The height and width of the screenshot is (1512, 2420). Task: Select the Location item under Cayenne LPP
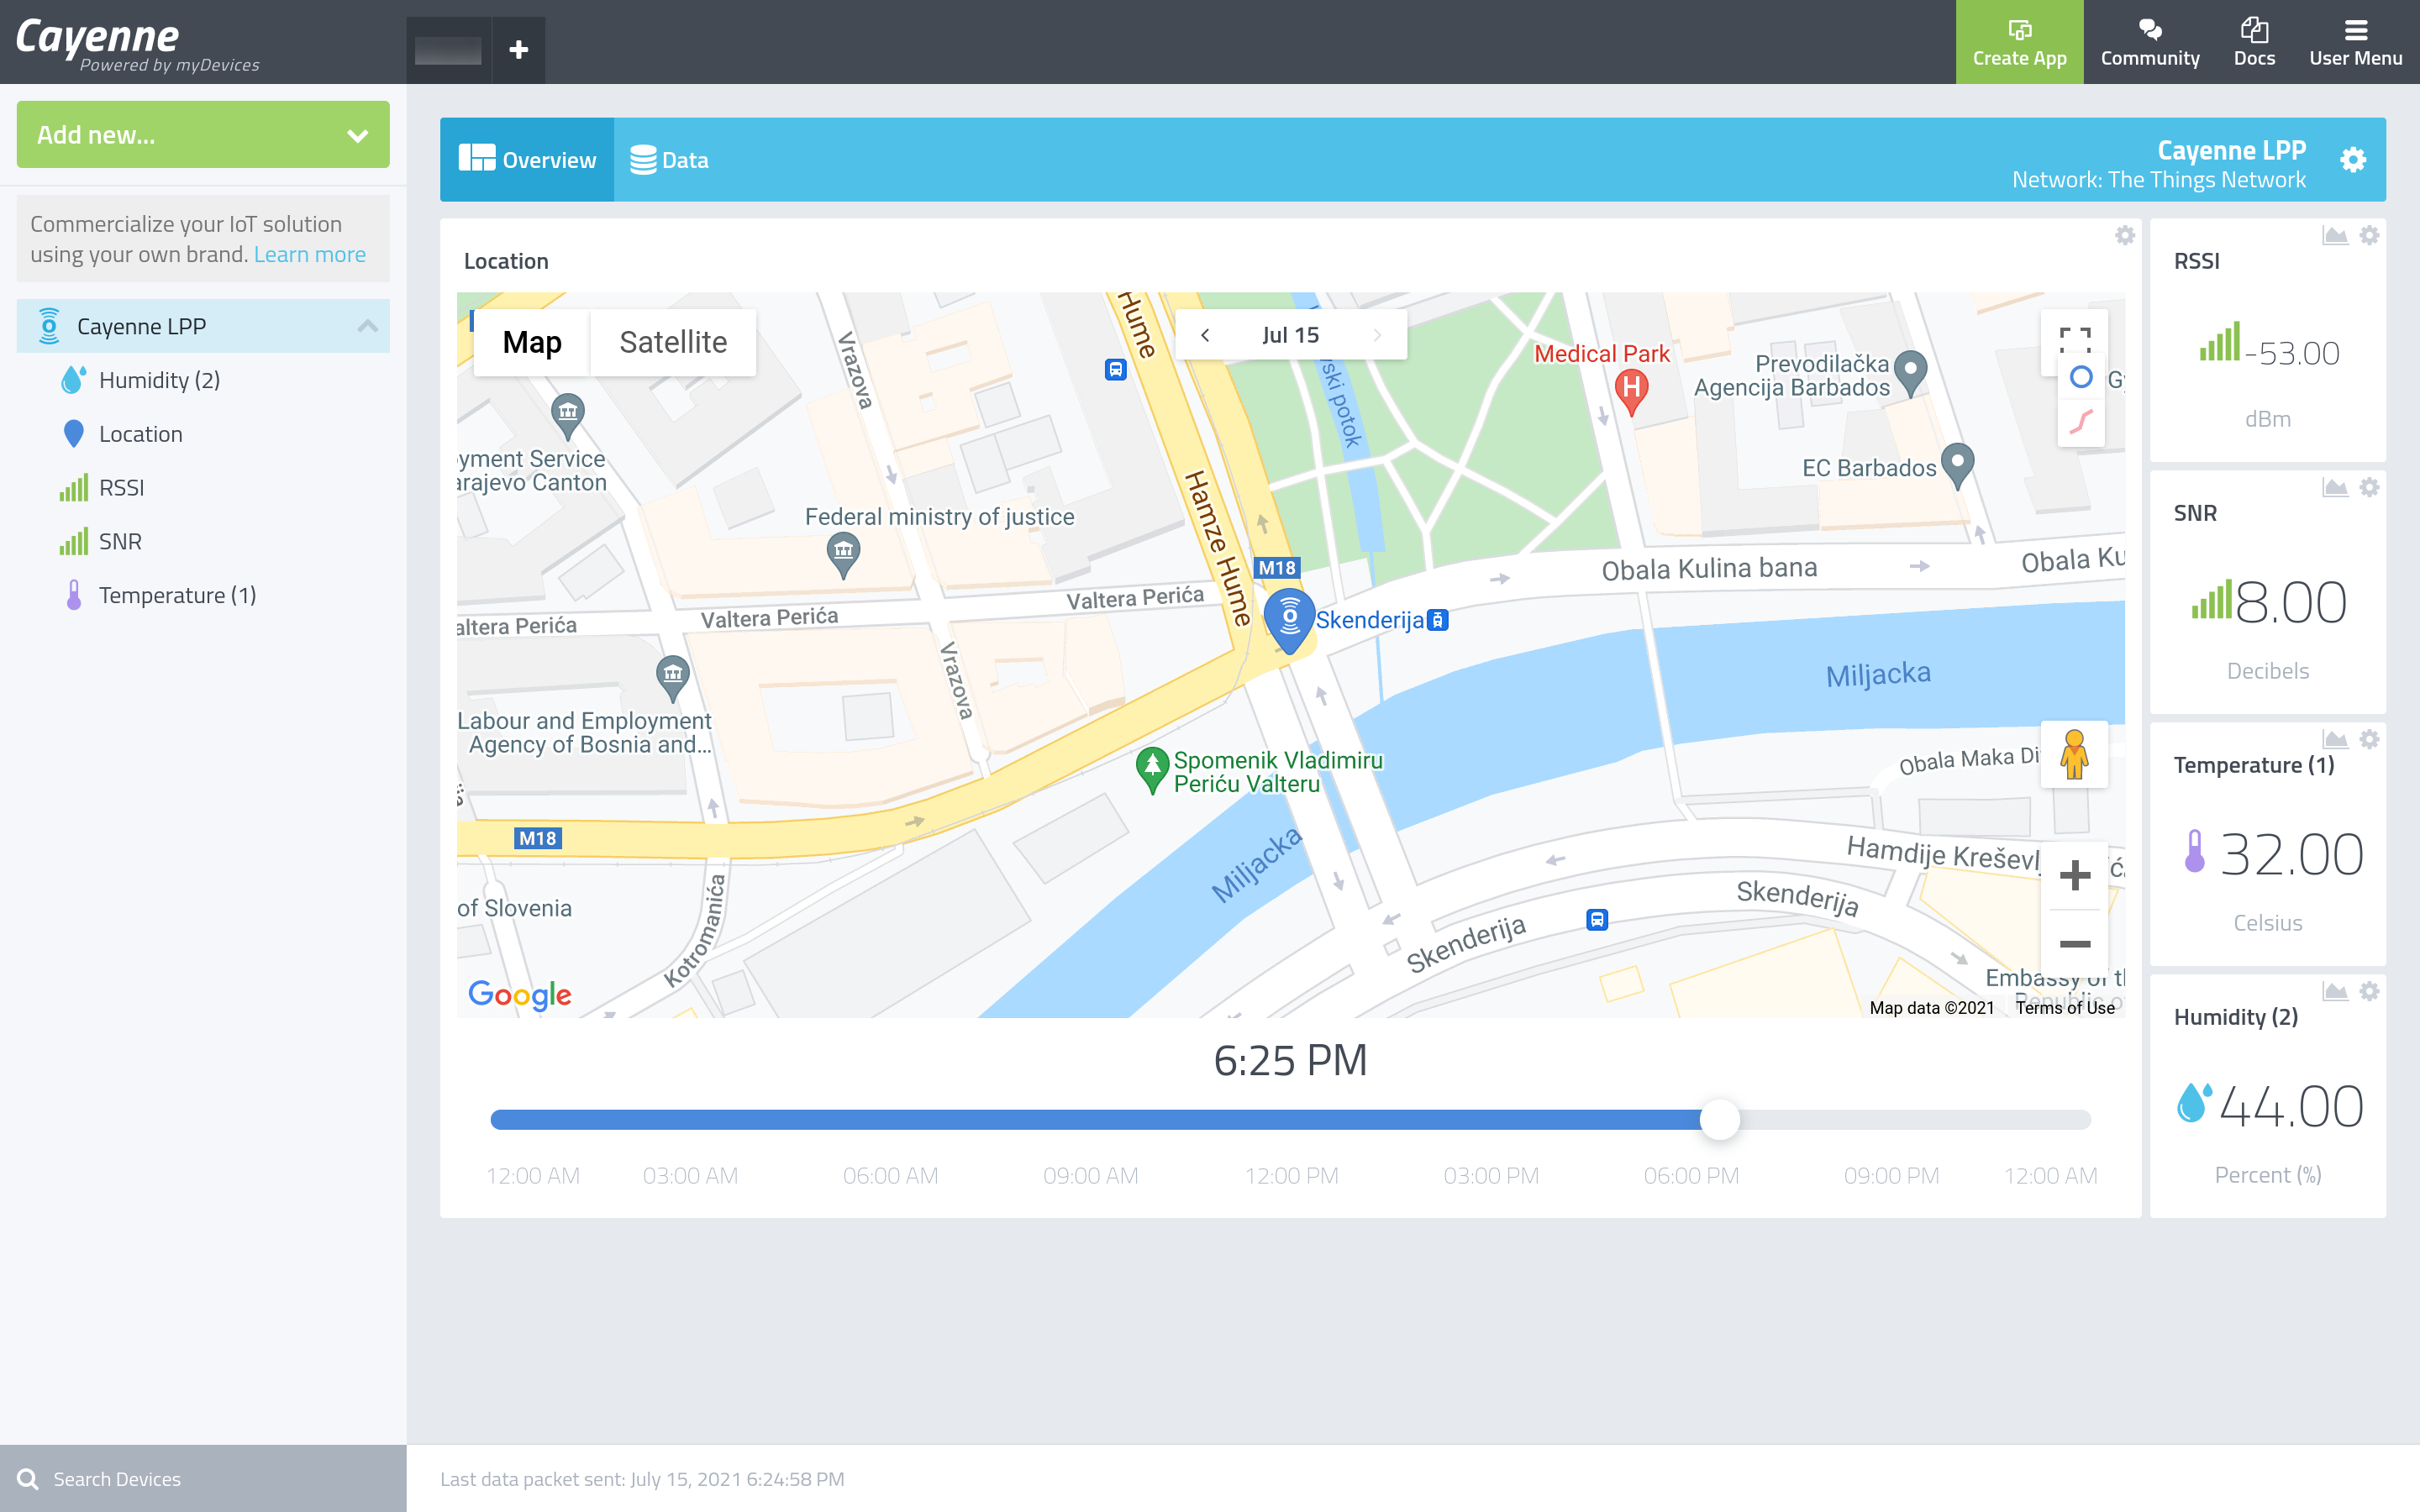140,433
